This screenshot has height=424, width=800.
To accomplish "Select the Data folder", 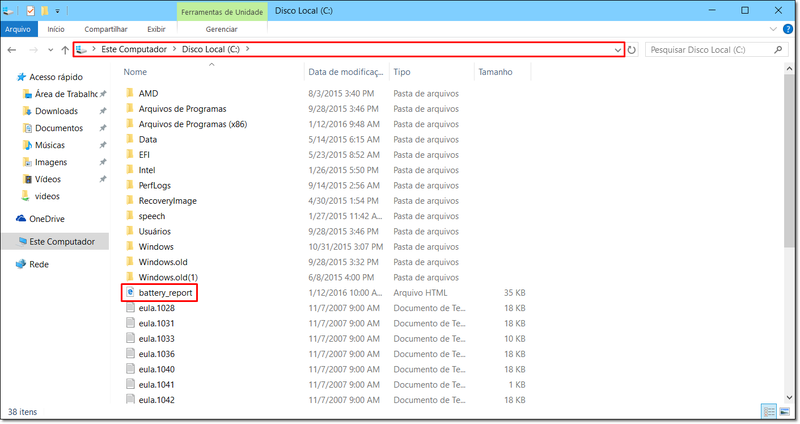I will (147, 139).
